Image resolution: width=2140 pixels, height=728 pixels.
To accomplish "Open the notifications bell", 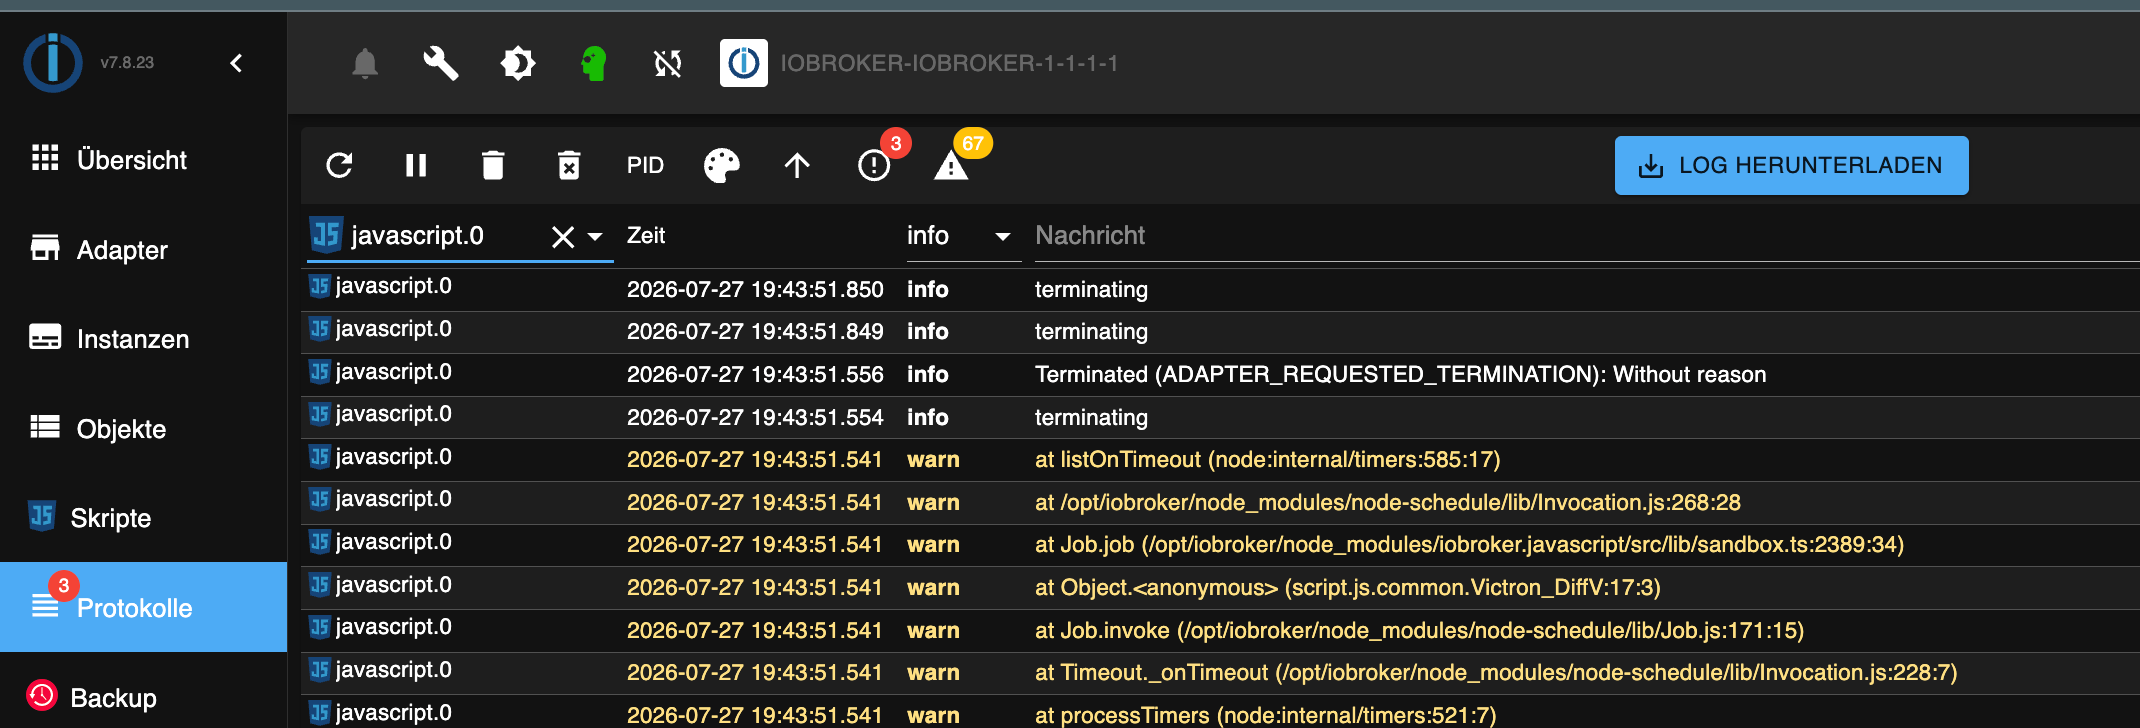I will click(365, 64).
